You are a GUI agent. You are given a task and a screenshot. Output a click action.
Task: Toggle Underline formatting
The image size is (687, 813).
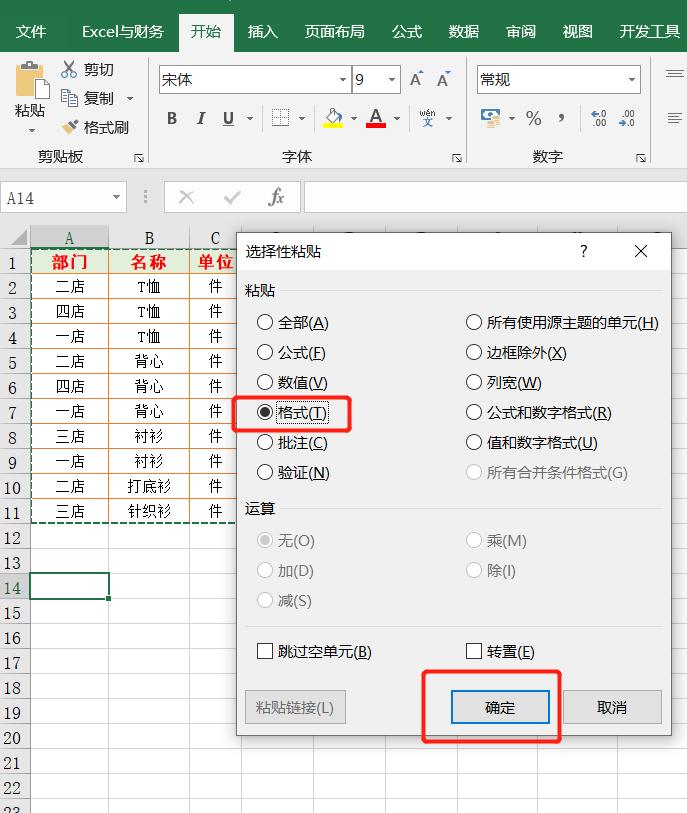228,119
